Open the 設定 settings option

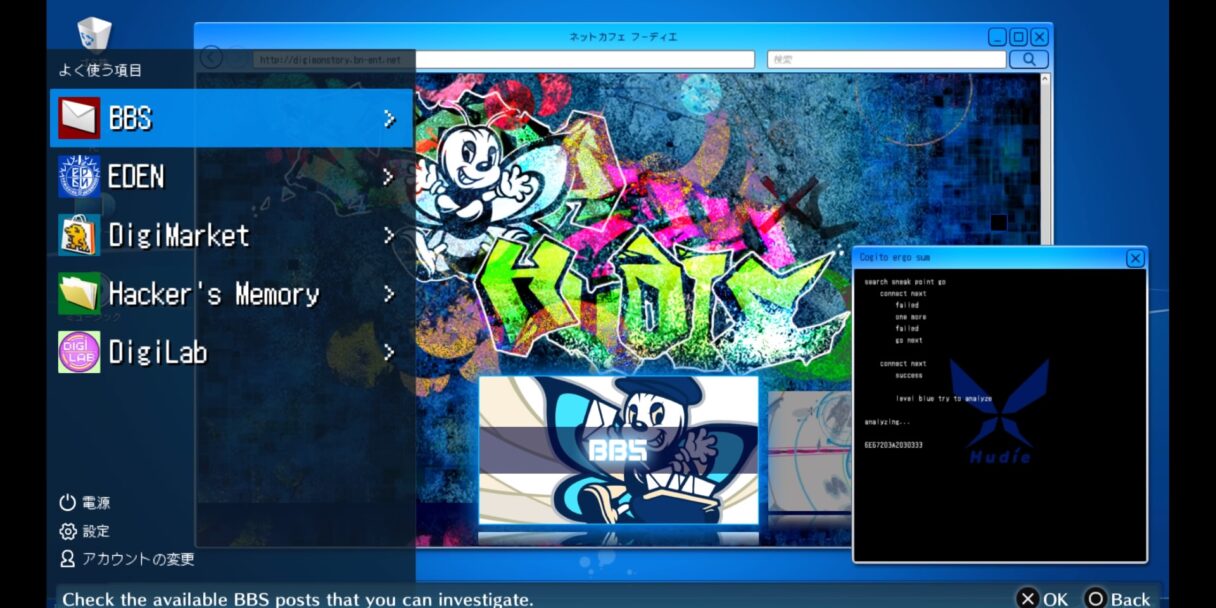click(x=96, y=531)
